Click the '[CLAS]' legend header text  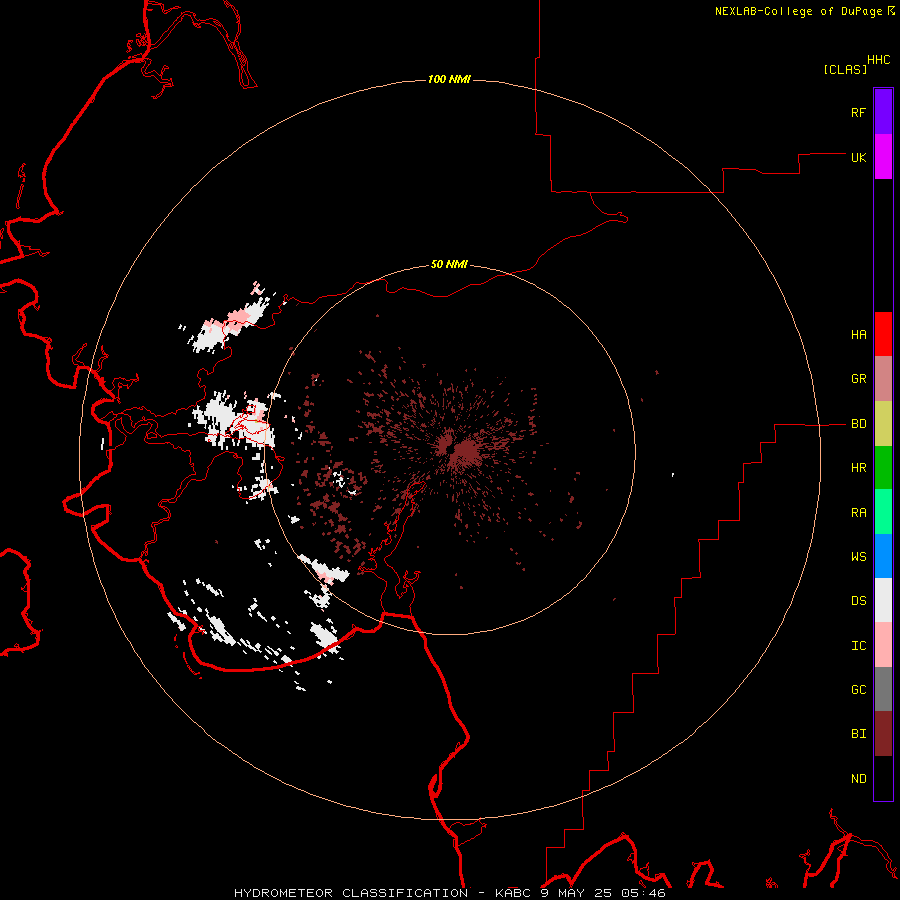pyautogui.click(x=845, y=69)
